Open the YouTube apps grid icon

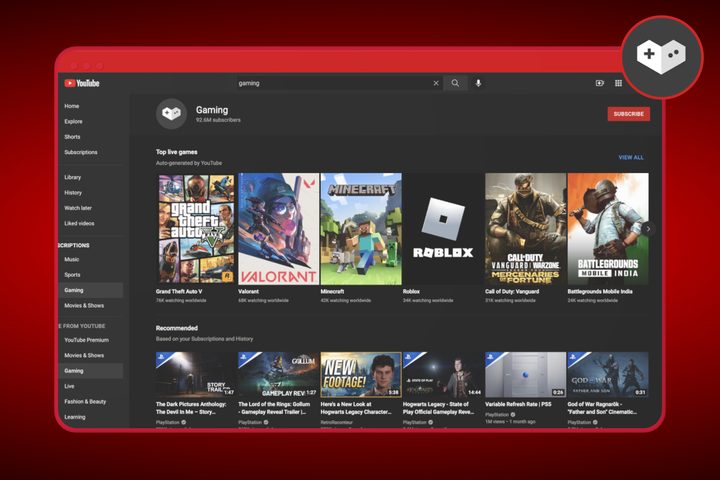[x=619, y=83]
